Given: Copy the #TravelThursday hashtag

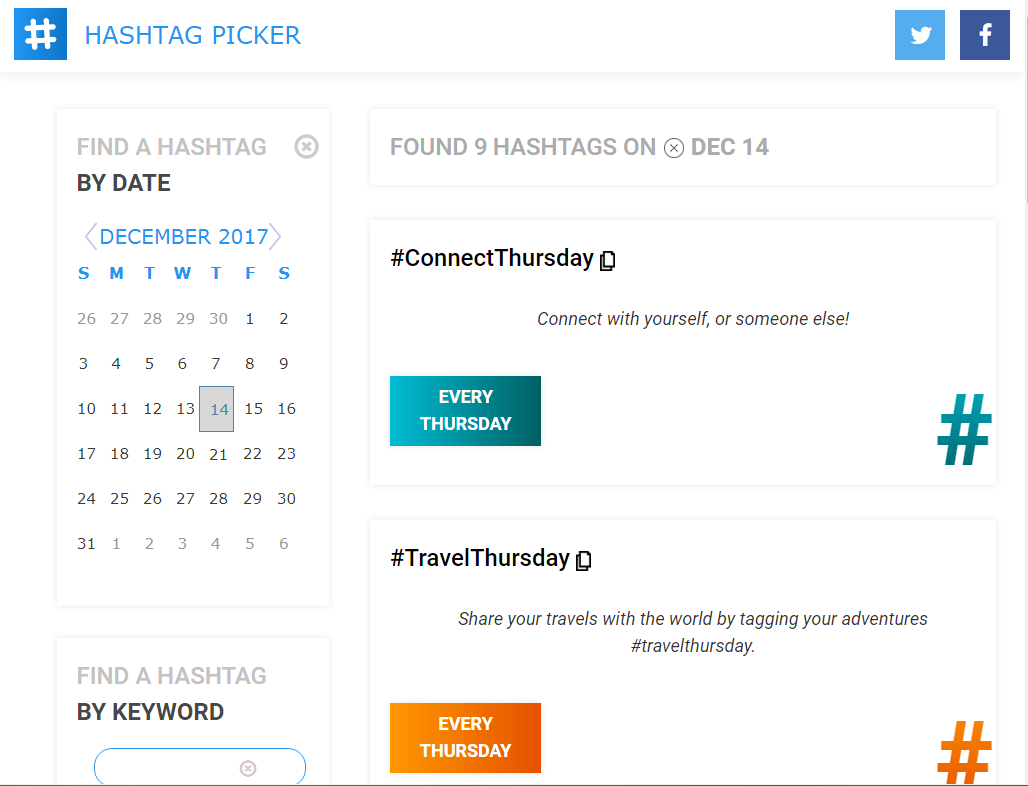Looking at the screenshot, I should [x=585, y=560].
